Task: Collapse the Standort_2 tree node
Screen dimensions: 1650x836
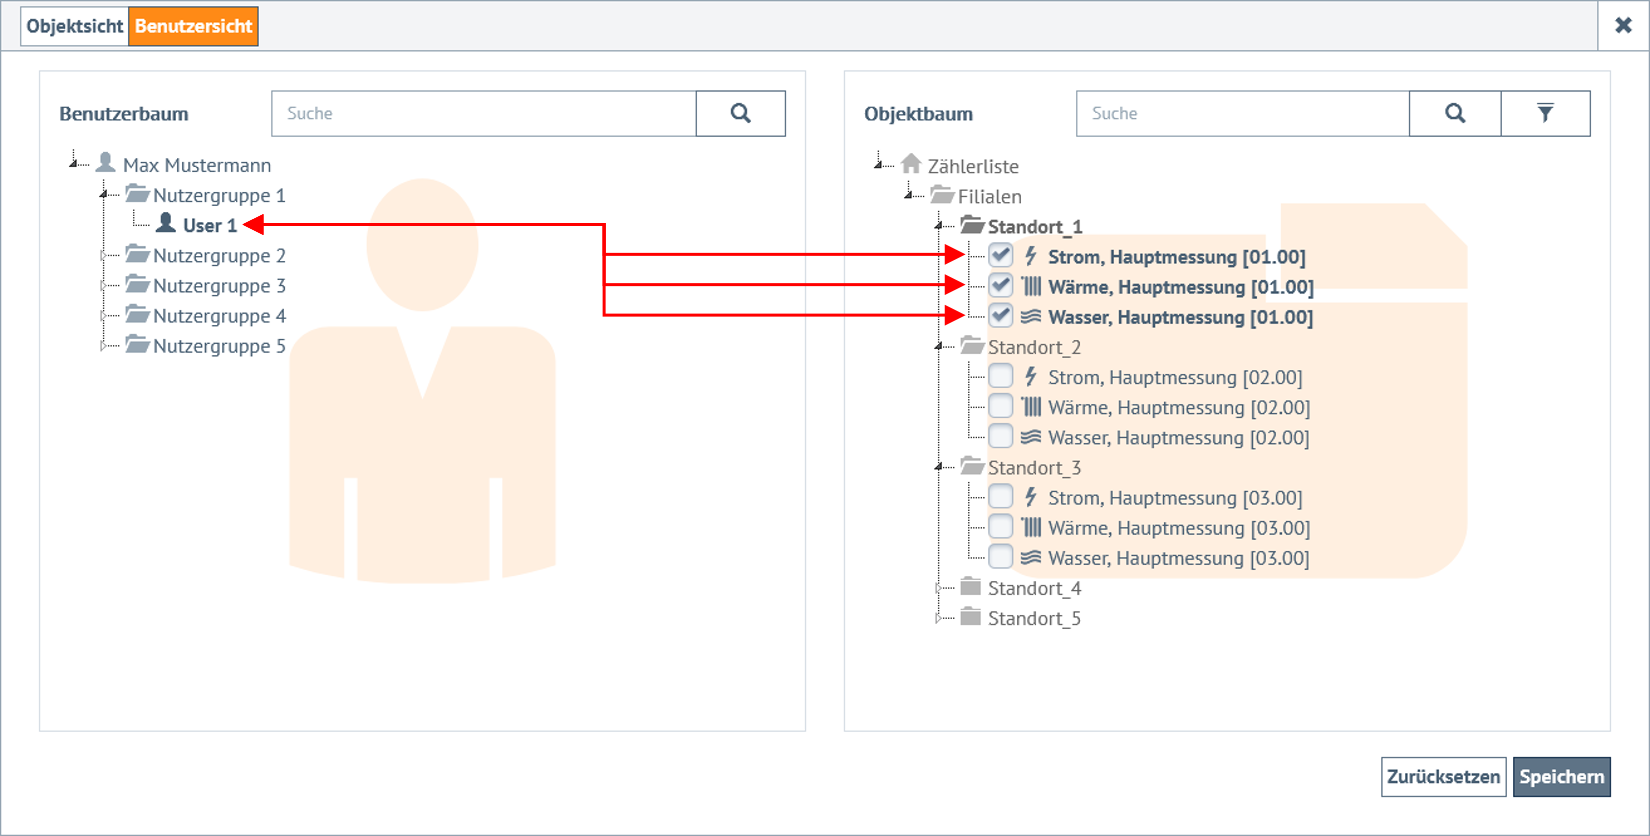Action: tap(939, 347)
